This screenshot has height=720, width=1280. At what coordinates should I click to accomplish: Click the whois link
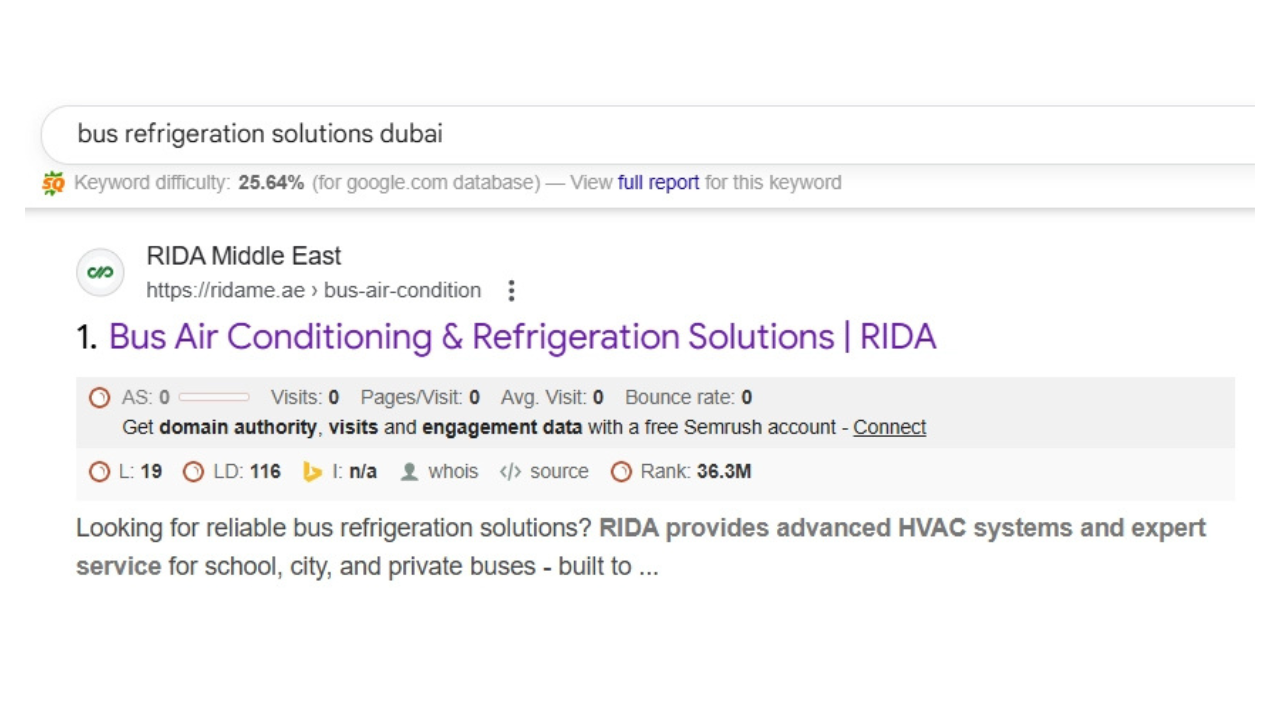pos(453,472)
